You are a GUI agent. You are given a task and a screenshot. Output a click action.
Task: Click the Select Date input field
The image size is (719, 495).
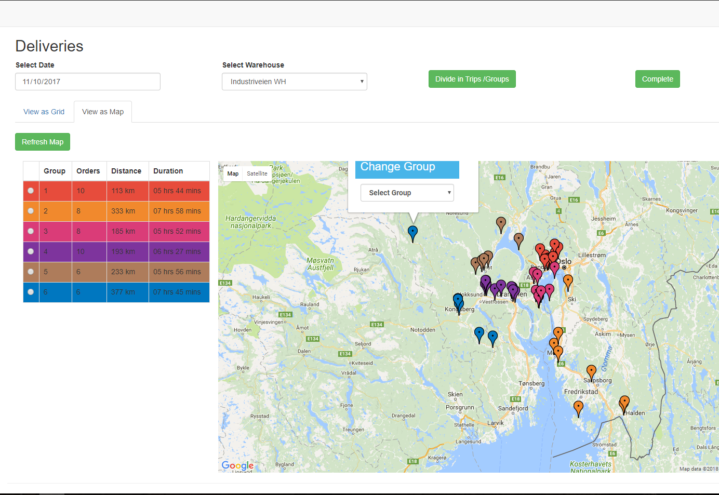(88, 82)
